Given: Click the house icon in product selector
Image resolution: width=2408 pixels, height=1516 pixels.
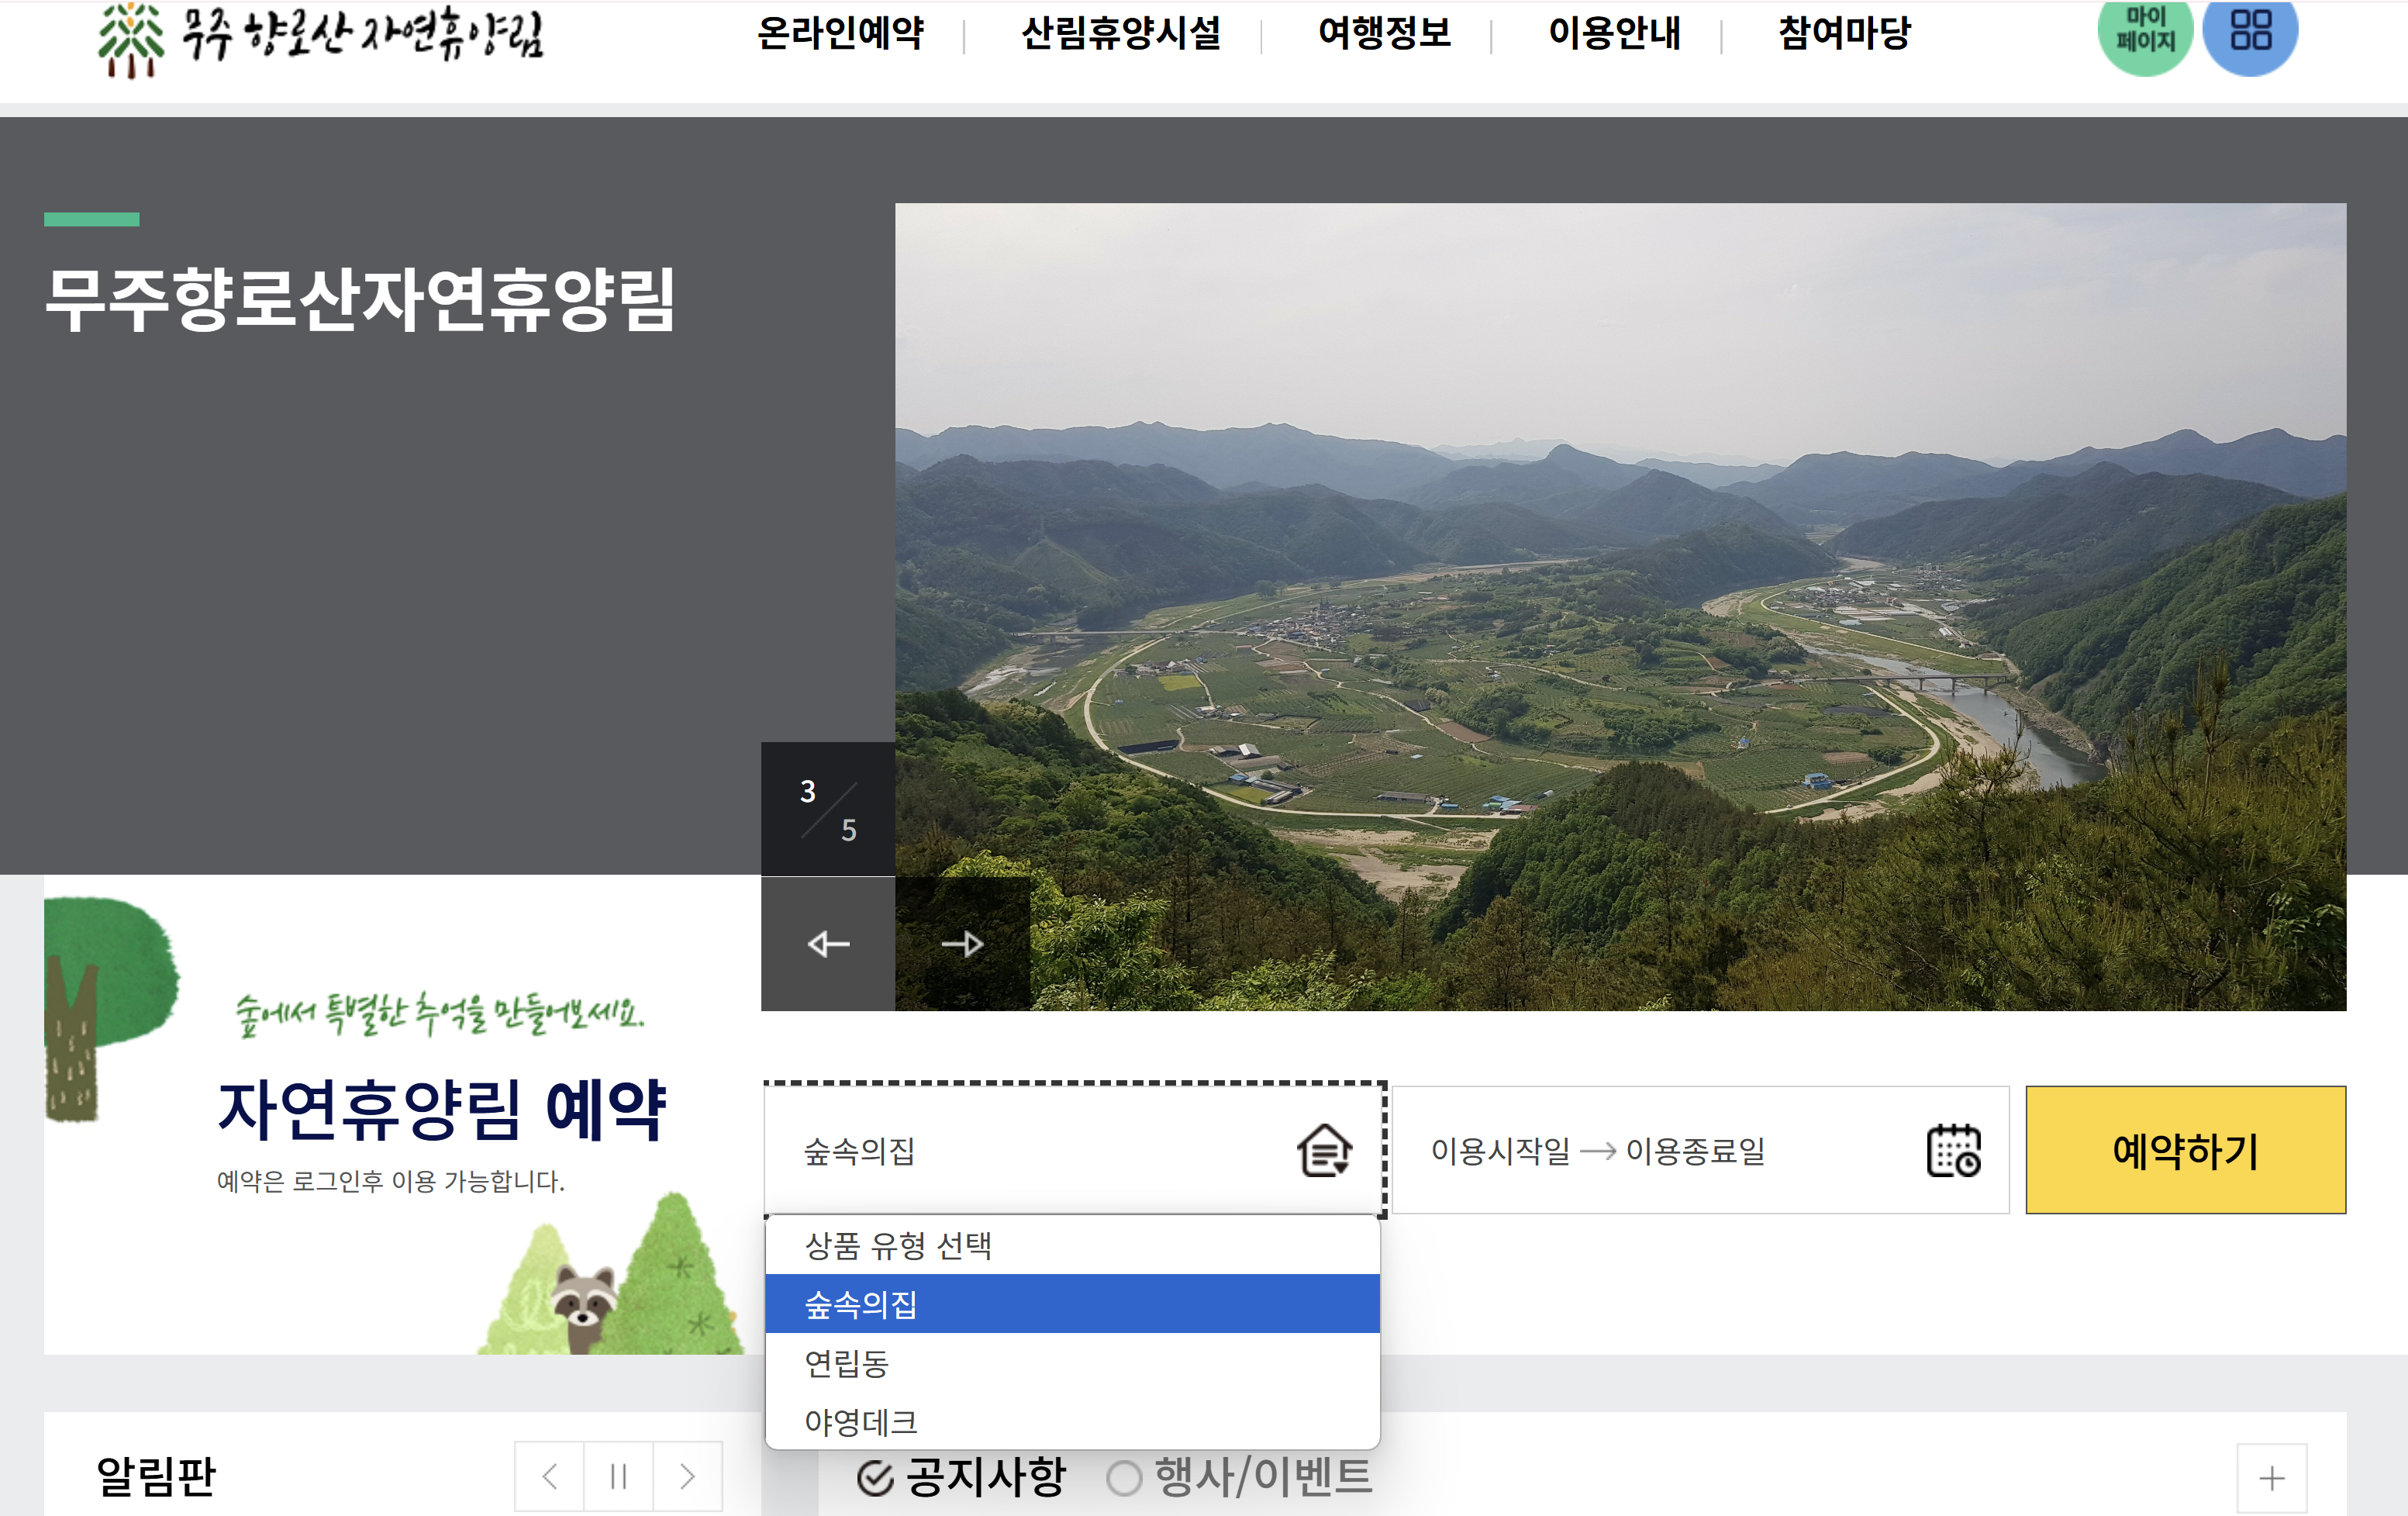Looking at the screenshot, I should point(1324,1151).
